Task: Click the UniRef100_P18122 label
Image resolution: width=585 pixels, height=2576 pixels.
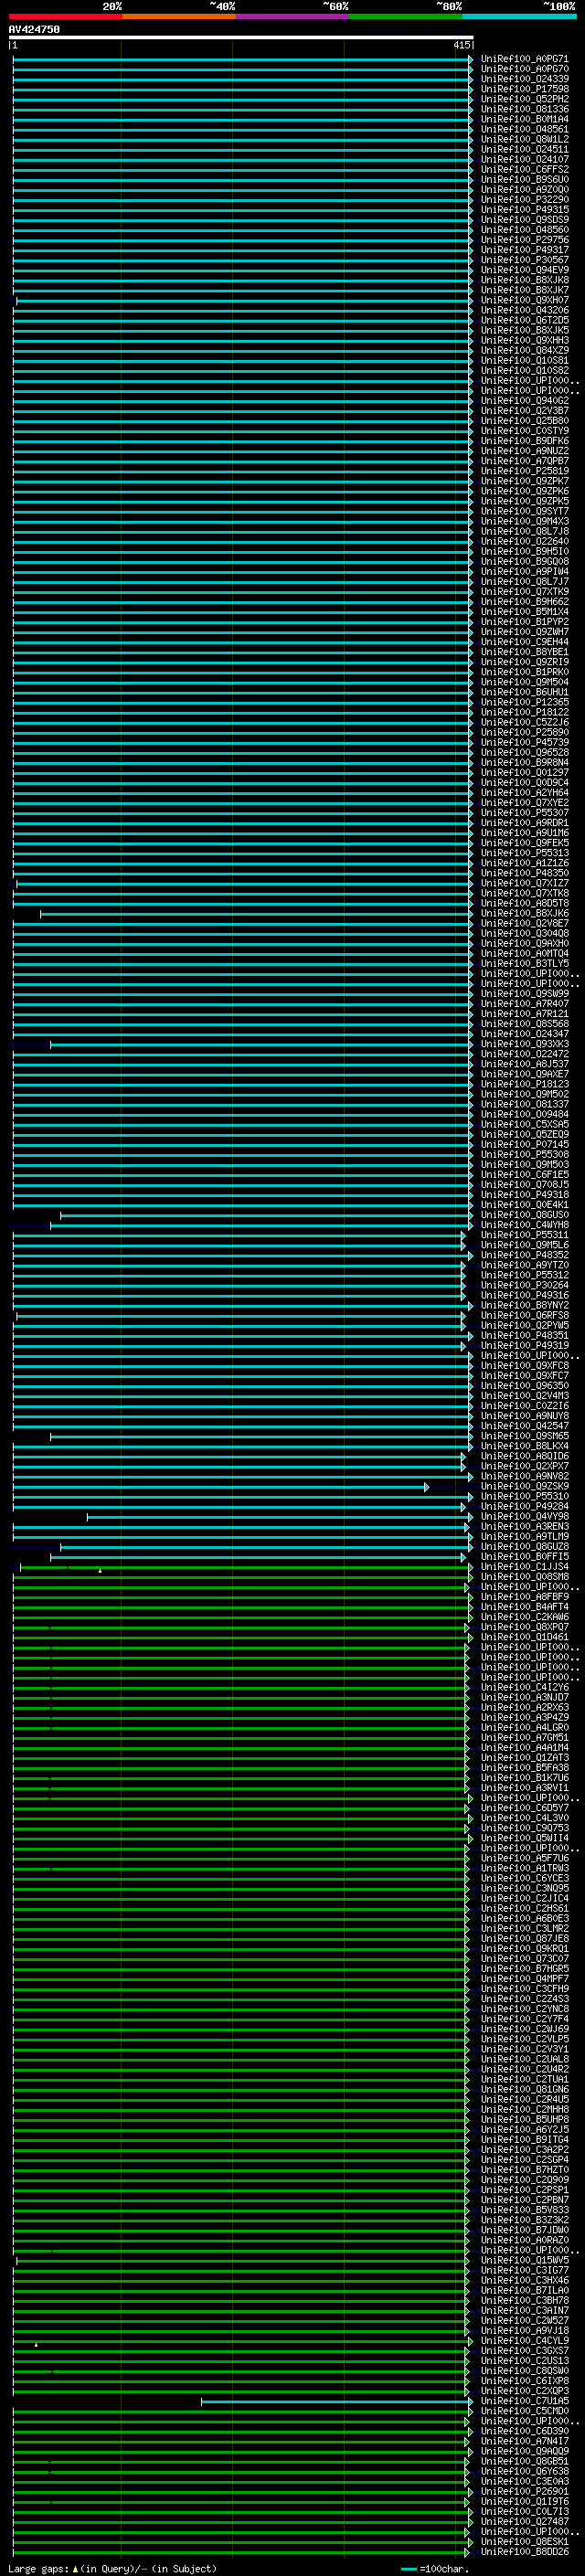Action: tap(525, 712)
